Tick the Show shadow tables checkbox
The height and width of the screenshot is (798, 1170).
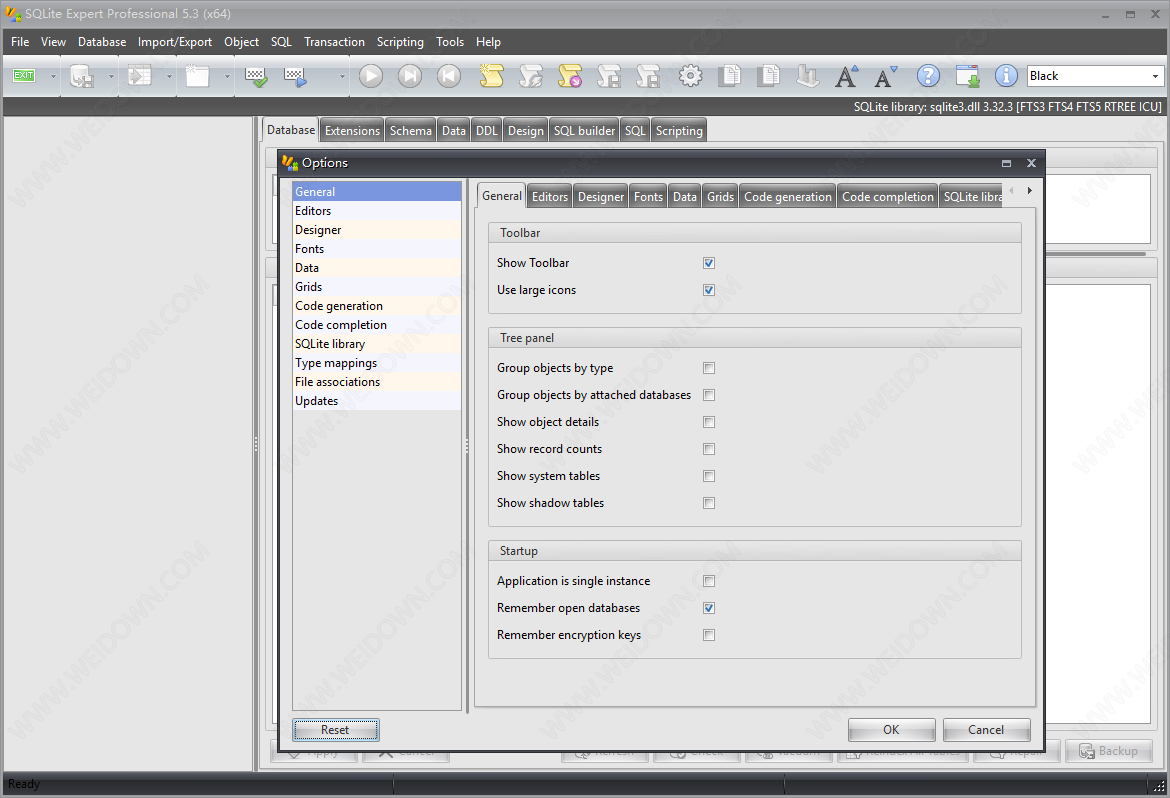point(709,502)
